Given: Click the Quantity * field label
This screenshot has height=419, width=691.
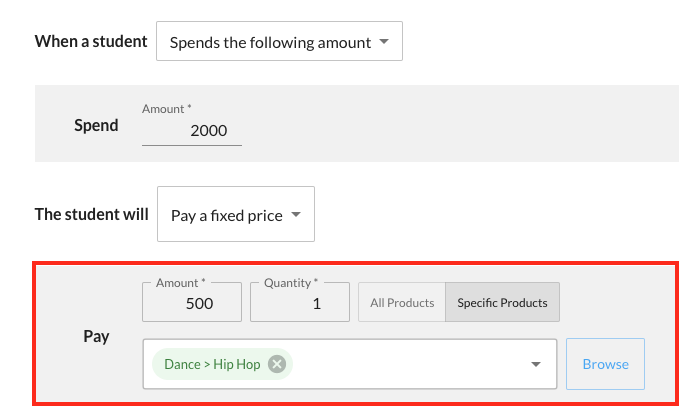Looking at the screenshot, I should point(291,283).
